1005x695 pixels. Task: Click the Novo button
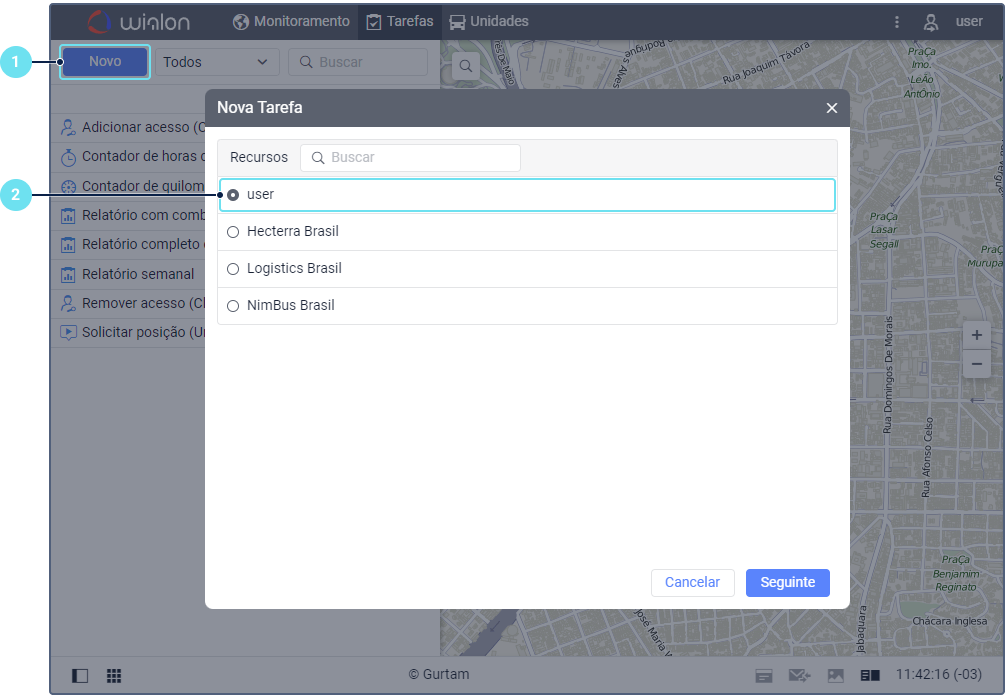click(105, 62)
